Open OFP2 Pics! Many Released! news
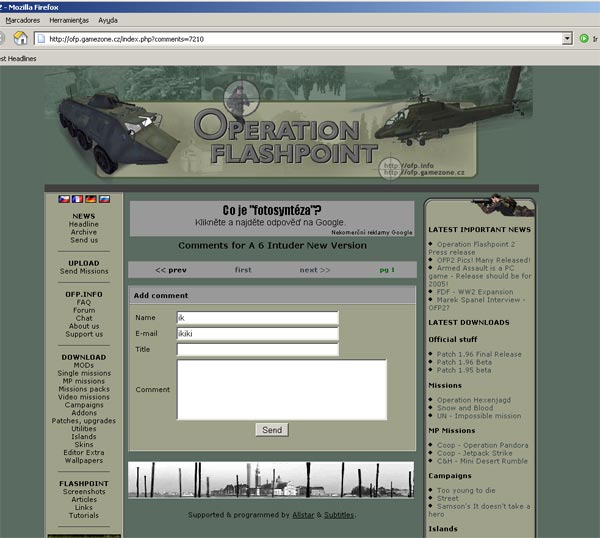The width and height of the screenshot is (600, 538). 483,260
